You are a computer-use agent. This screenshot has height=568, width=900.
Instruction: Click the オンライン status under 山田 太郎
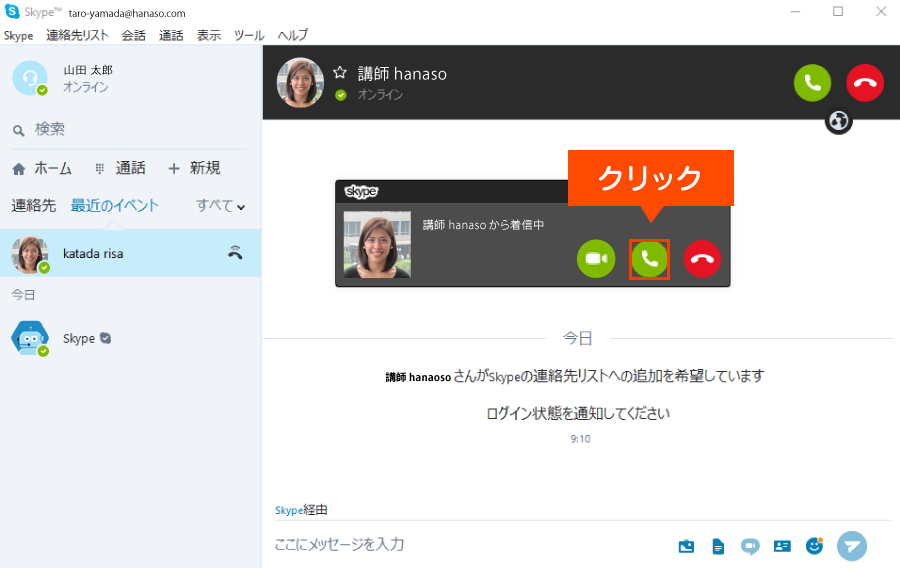click(86, 87)
